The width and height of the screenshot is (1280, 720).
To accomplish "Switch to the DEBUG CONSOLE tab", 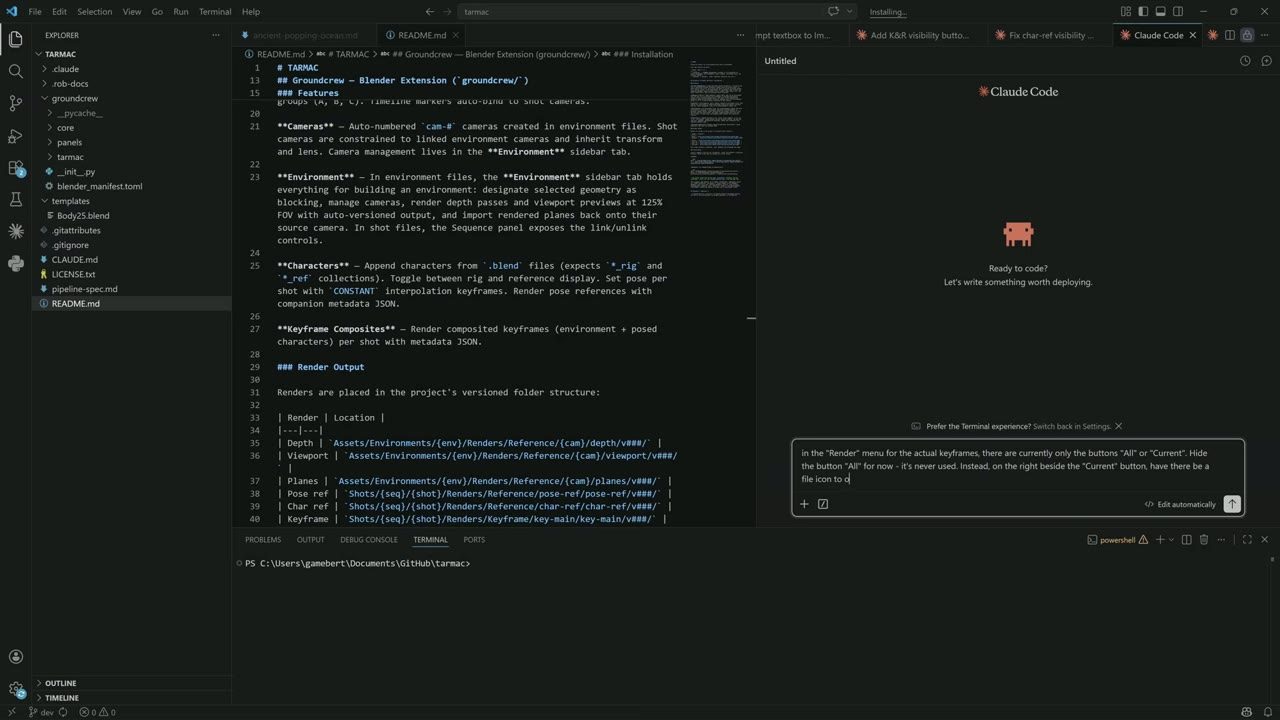I will tap(368, 540).
